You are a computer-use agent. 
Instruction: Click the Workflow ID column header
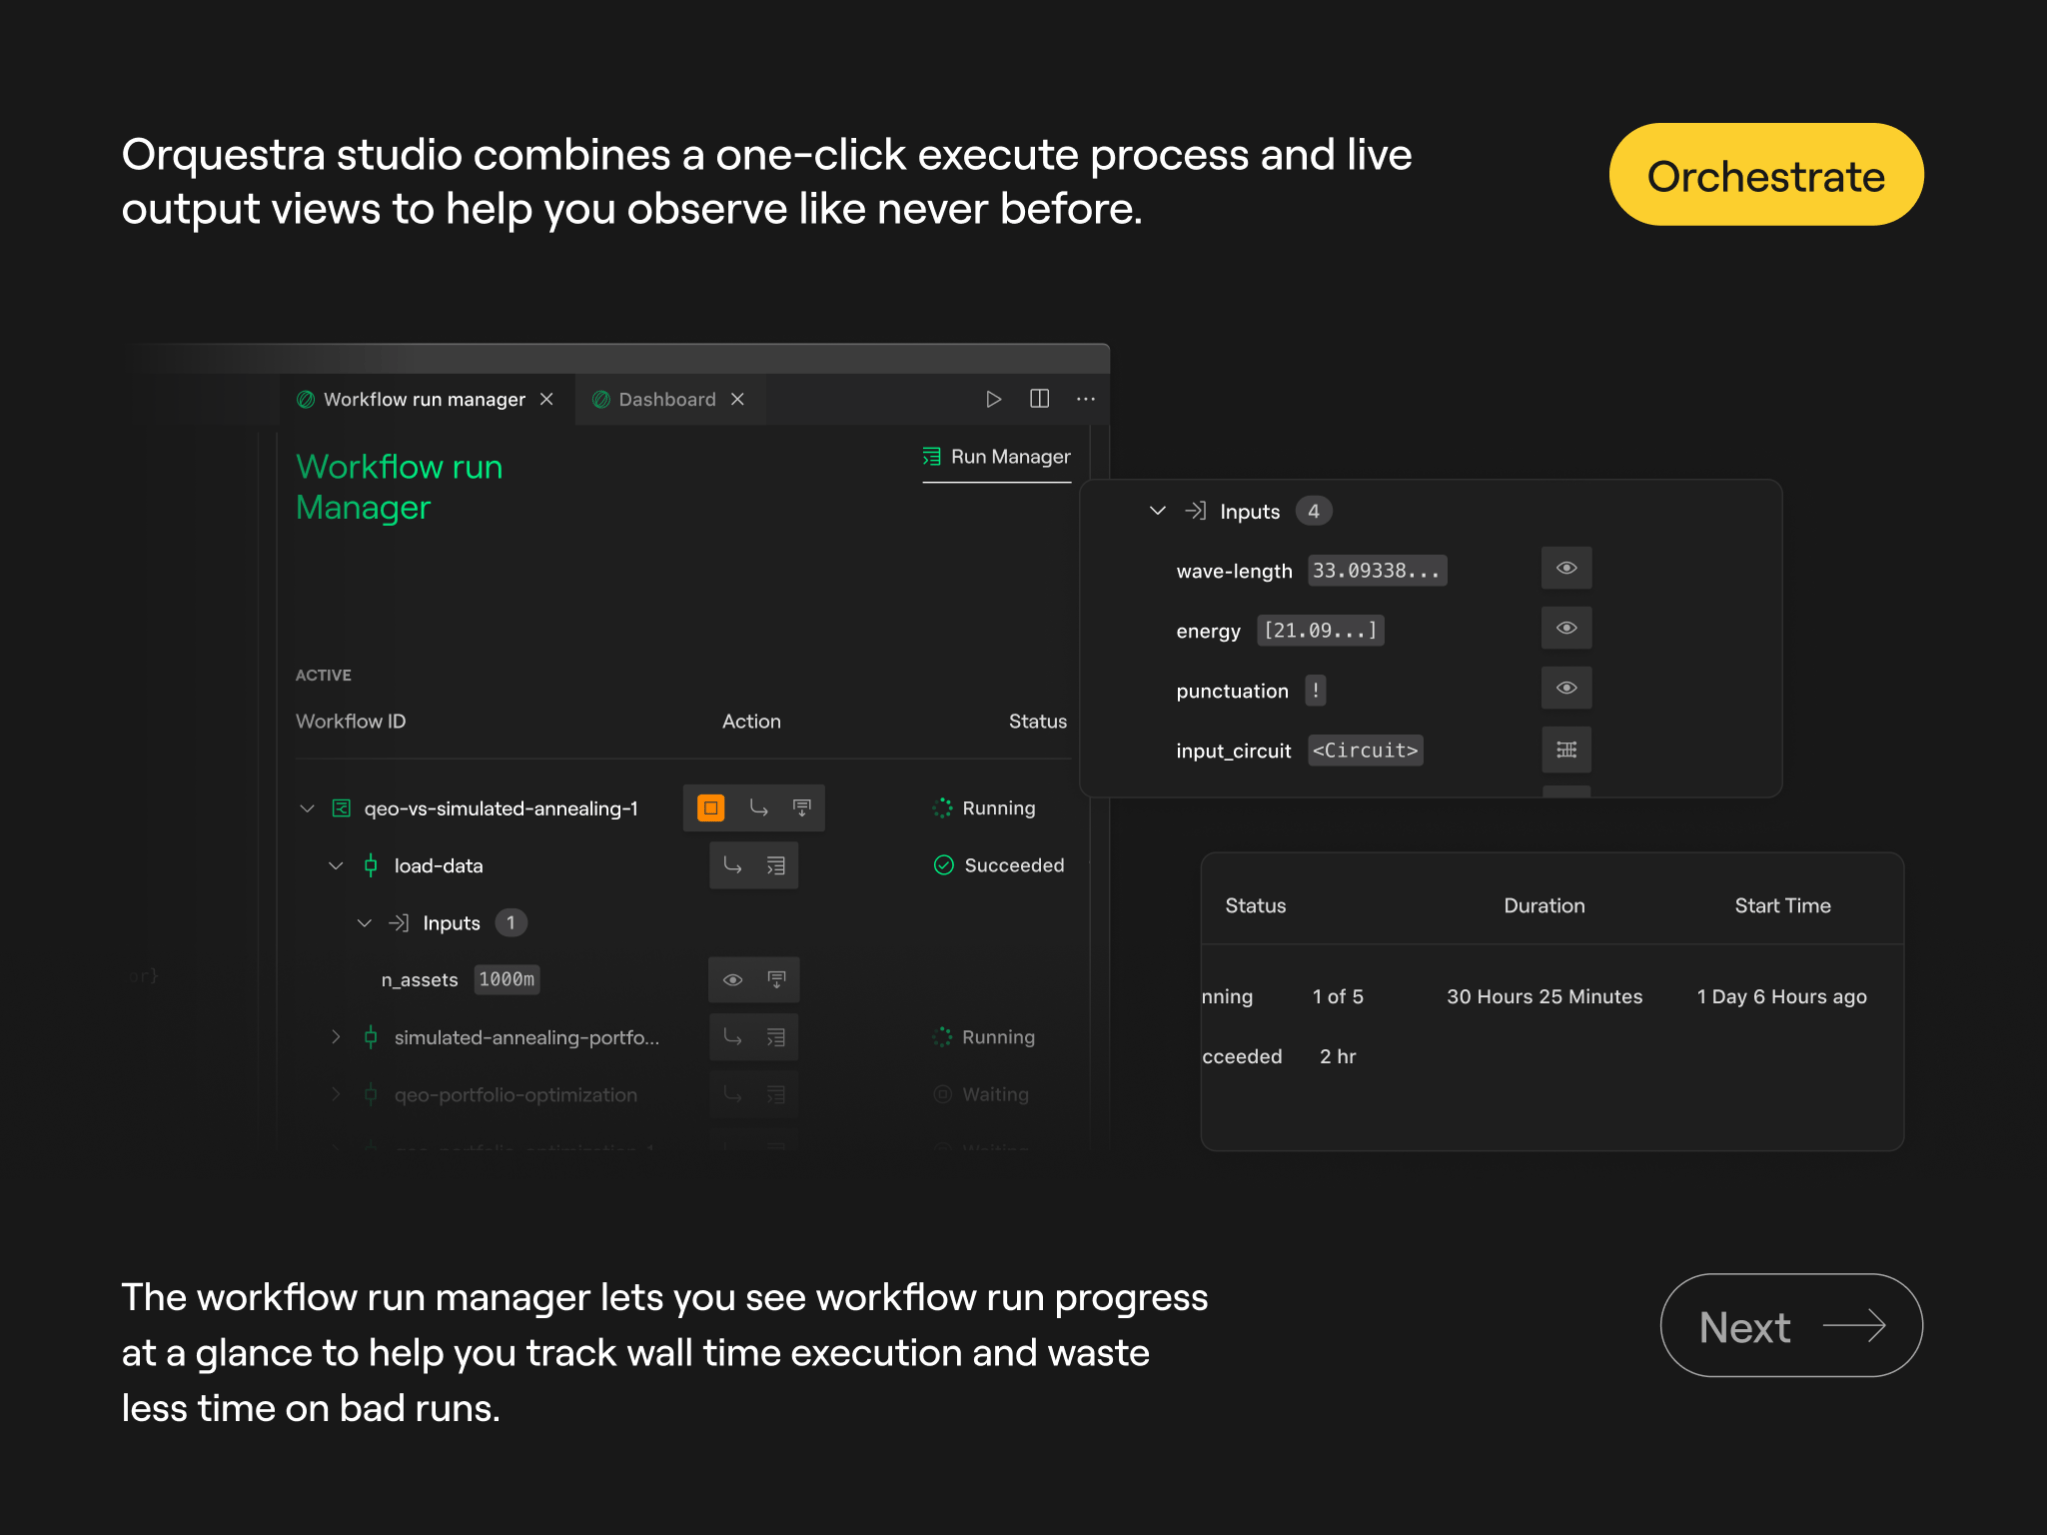point(351,721)
